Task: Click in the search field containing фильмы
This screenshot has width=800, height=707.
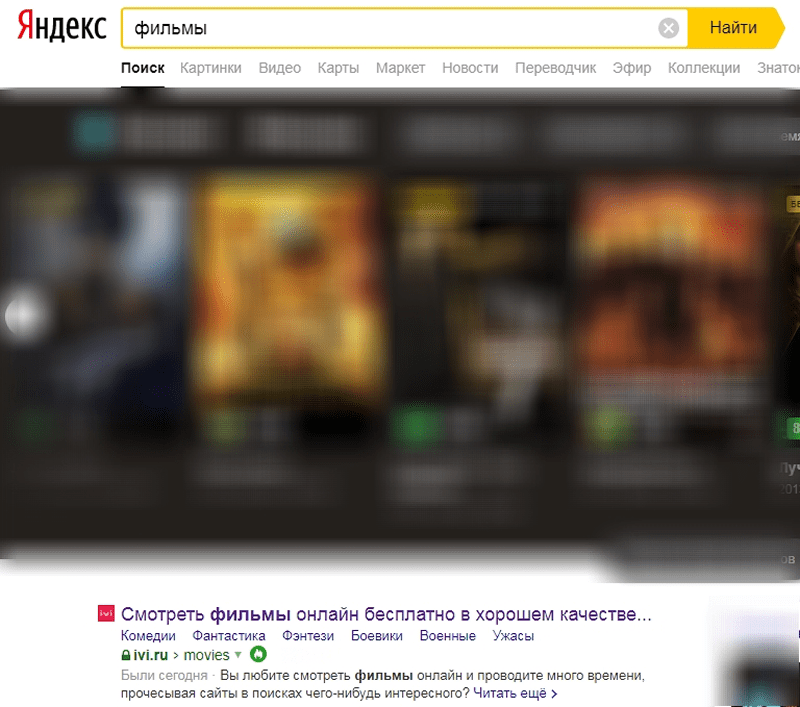Action: click(390, 28)
